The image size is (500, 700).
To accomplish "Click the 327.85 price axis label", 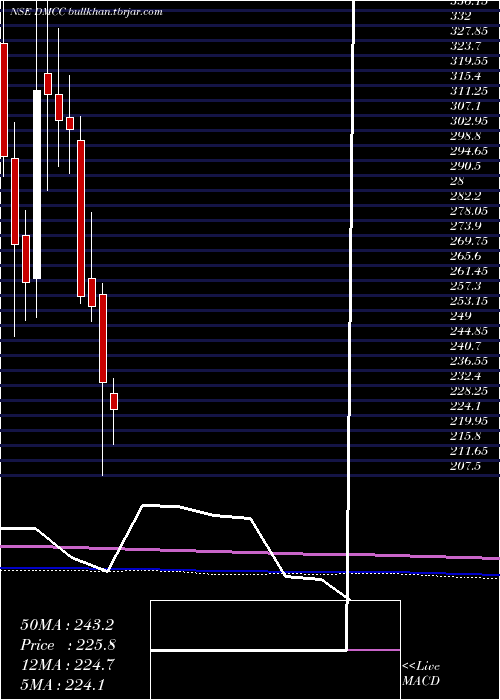I will [x=468, y=31].
